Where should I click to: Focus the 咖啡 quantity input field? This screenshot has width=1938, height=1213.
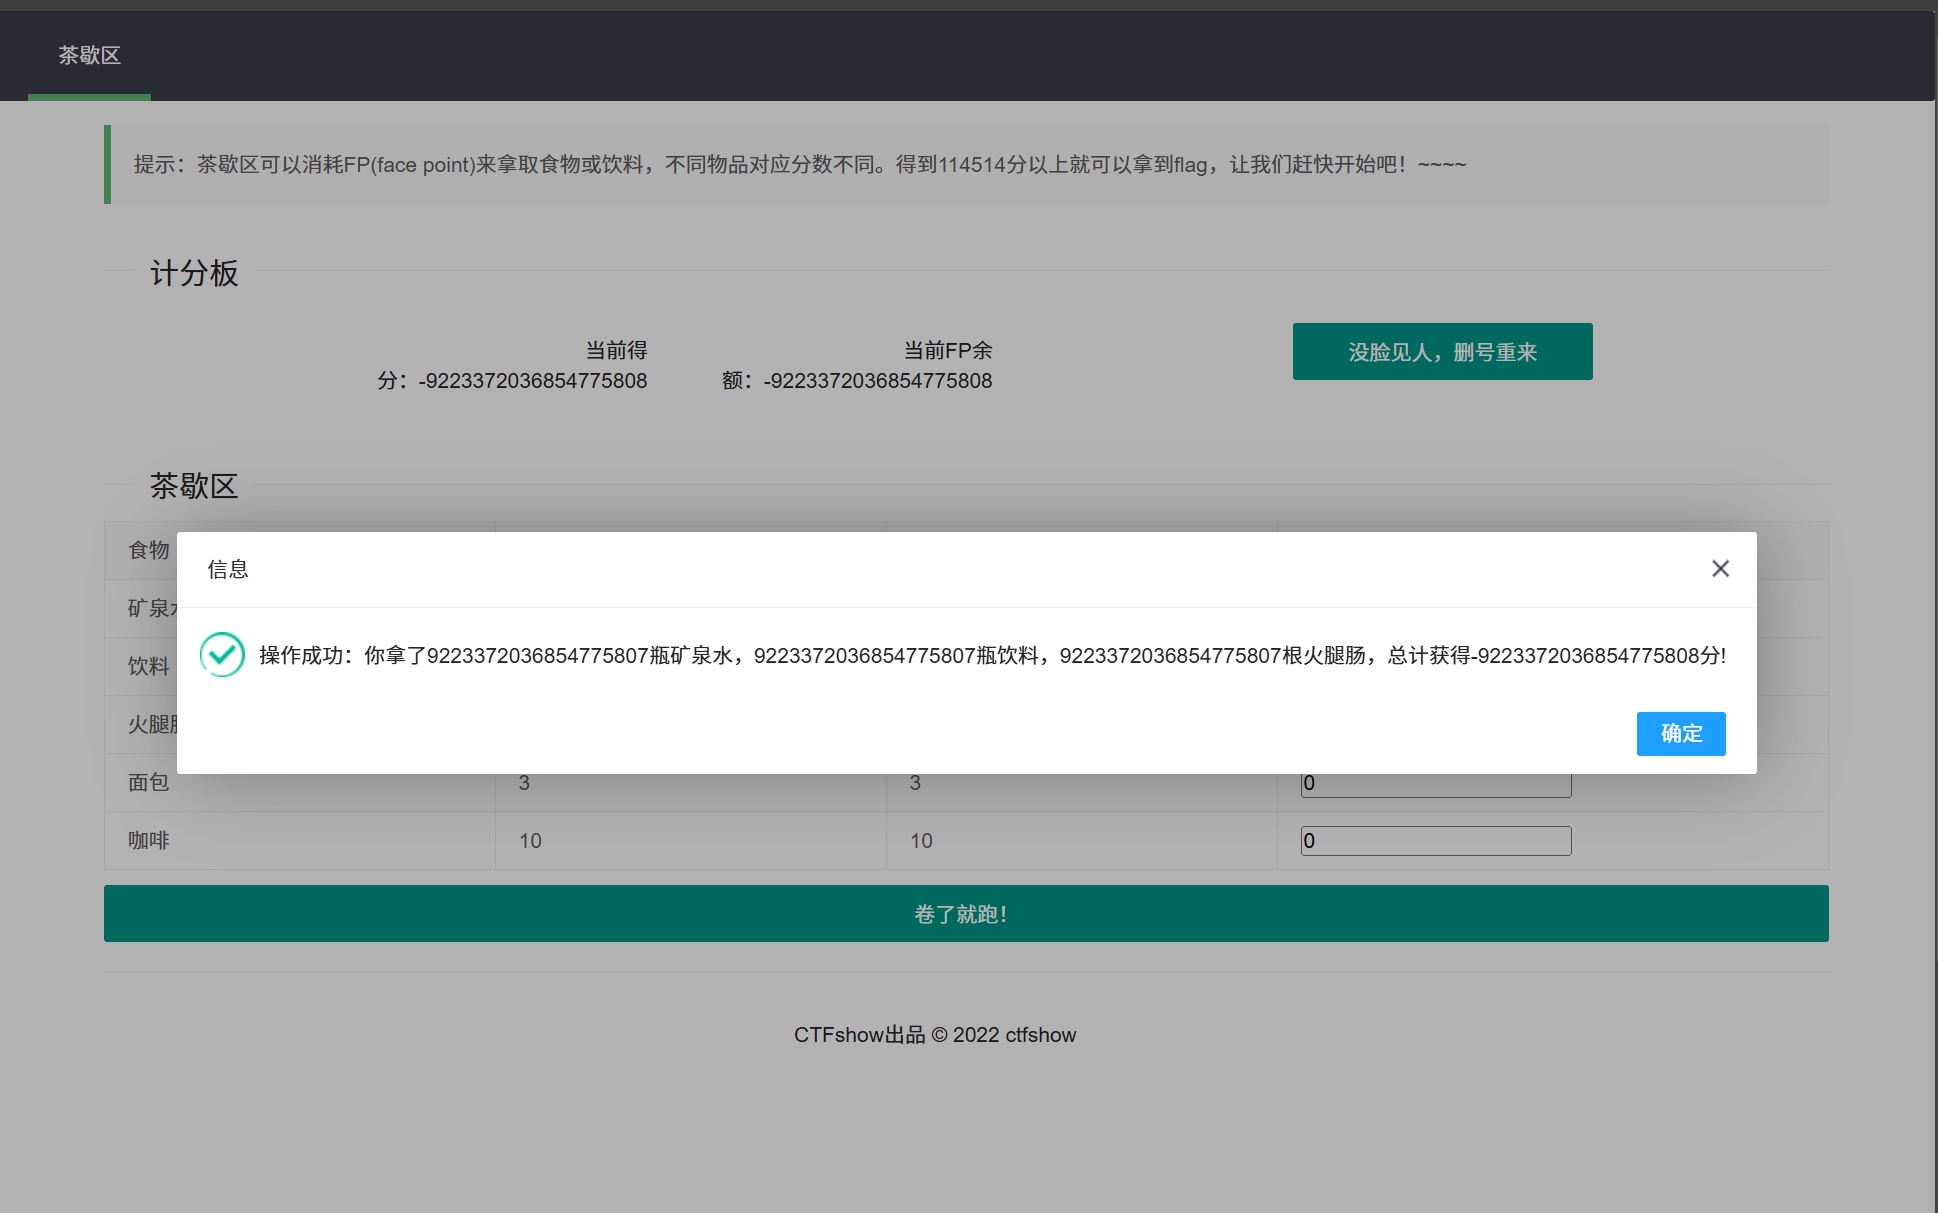pos(1436,841)
